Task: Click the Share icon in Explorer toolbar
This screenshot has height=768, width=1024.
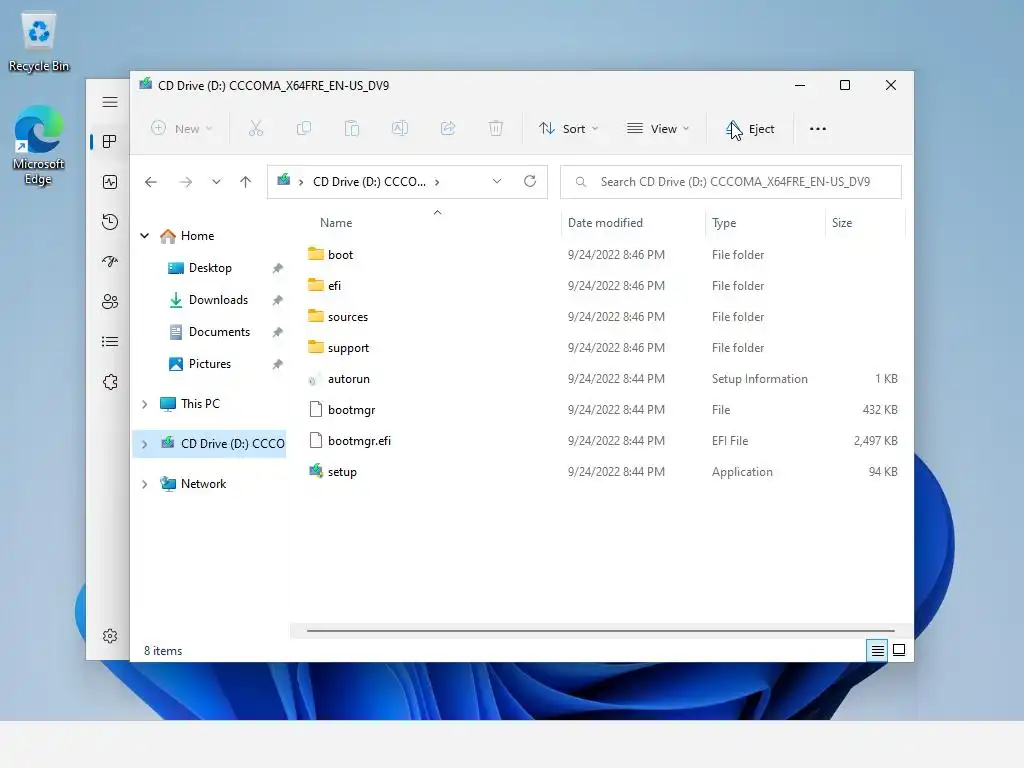Action: 448,129
